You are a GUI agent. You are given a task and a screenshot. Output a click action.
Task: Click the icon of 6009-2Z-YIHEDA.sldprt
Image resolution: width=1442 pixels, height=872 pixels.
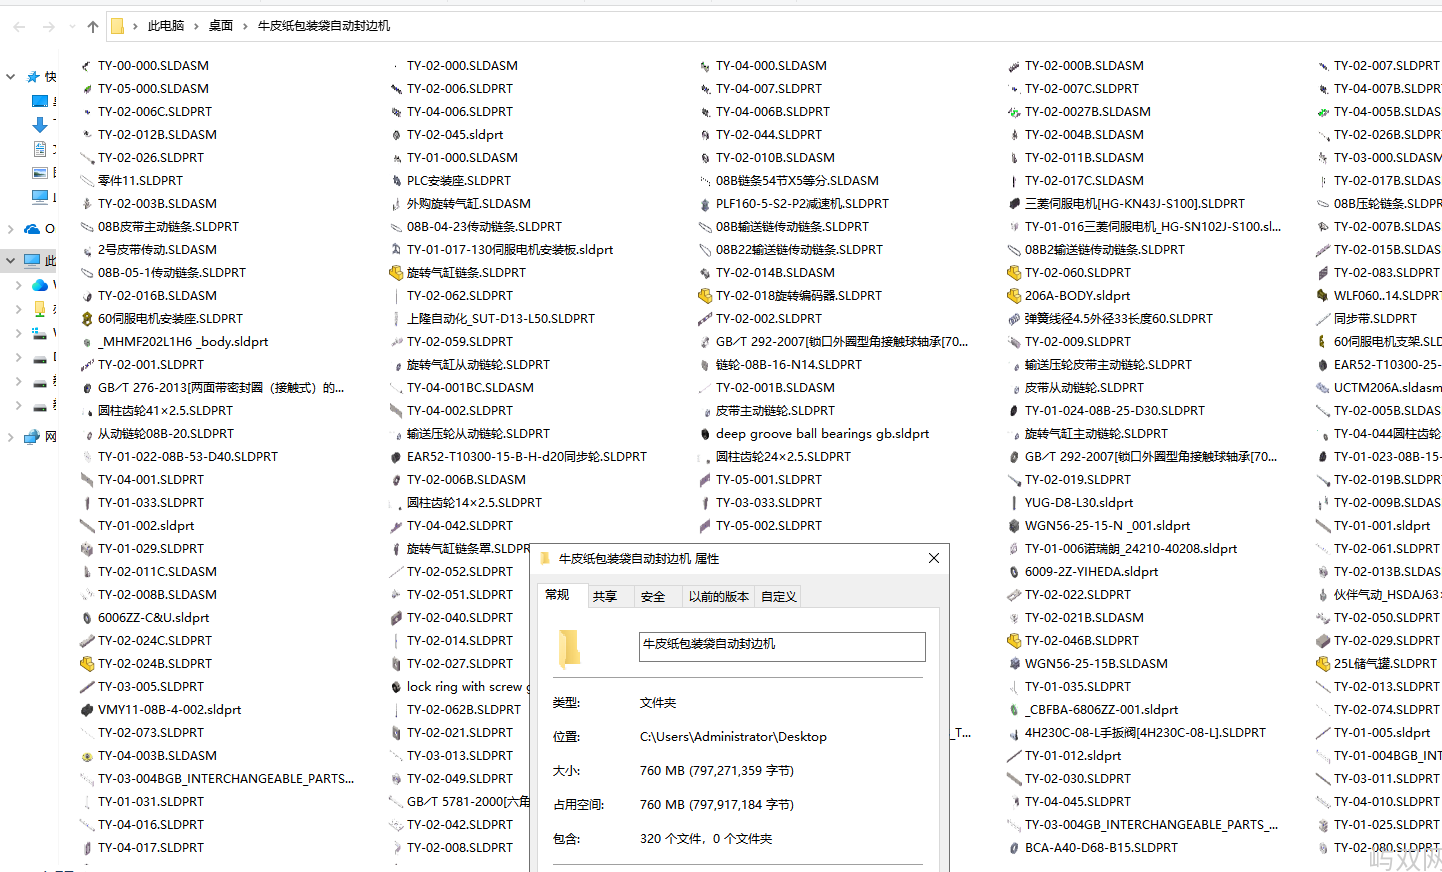(x=1014, y=572)
